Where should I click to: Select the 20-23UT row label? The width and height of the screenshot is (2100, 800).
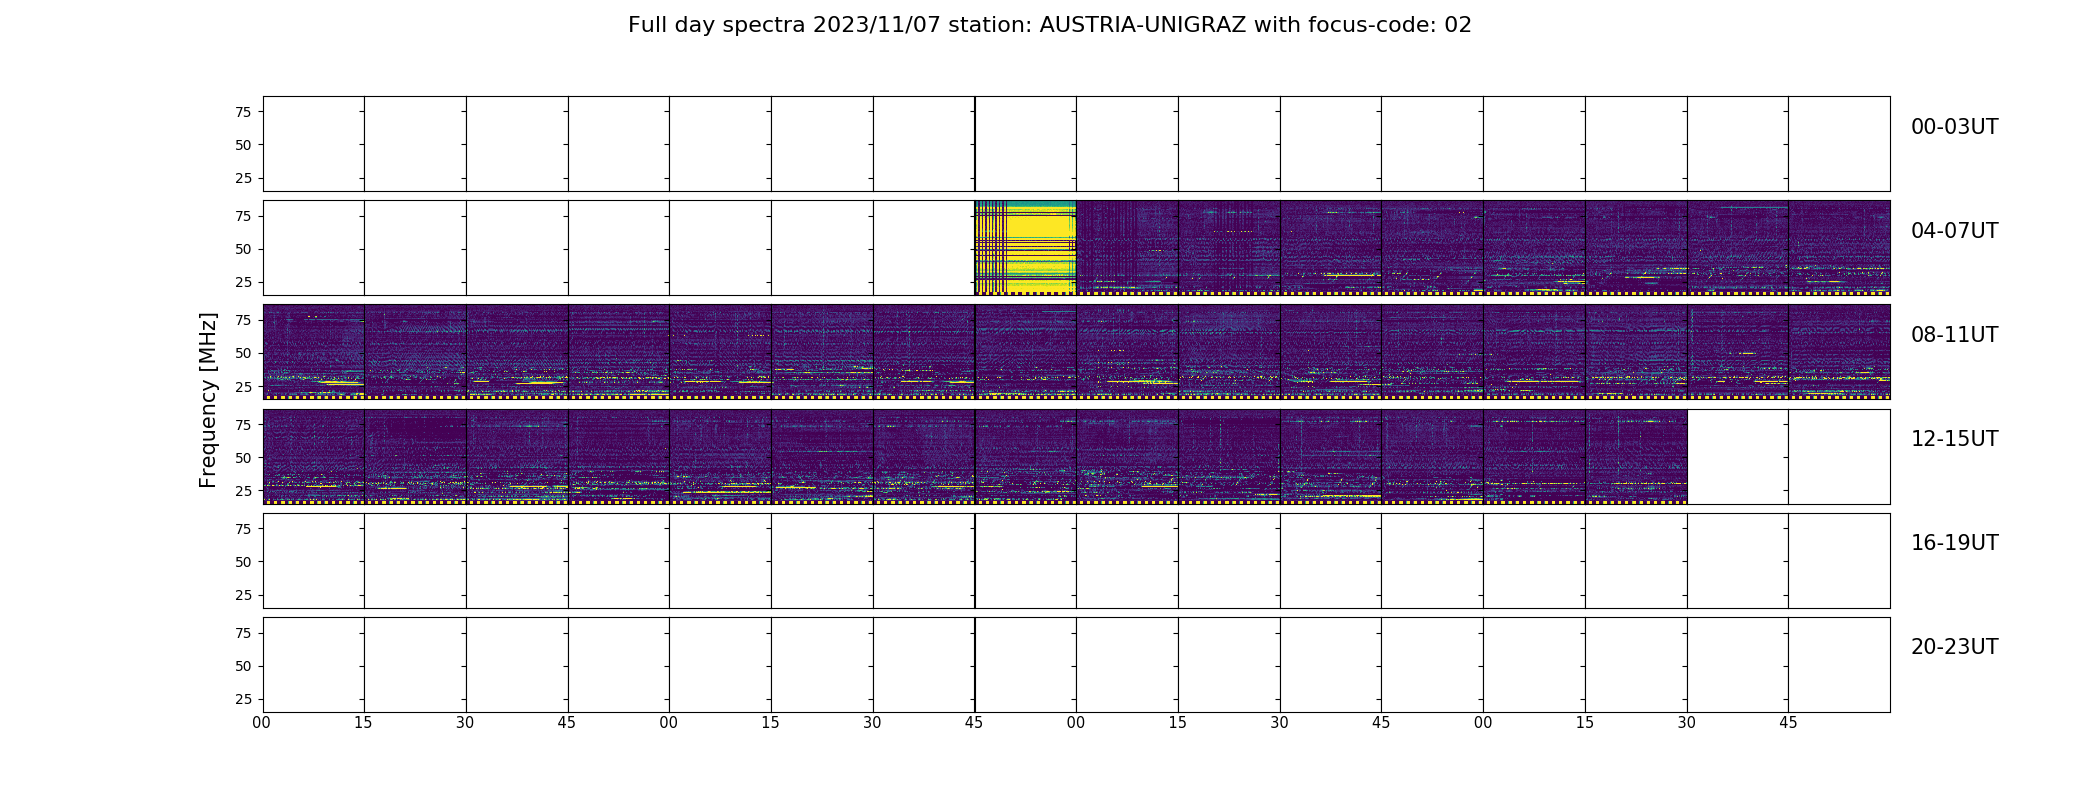(1954, 647)
